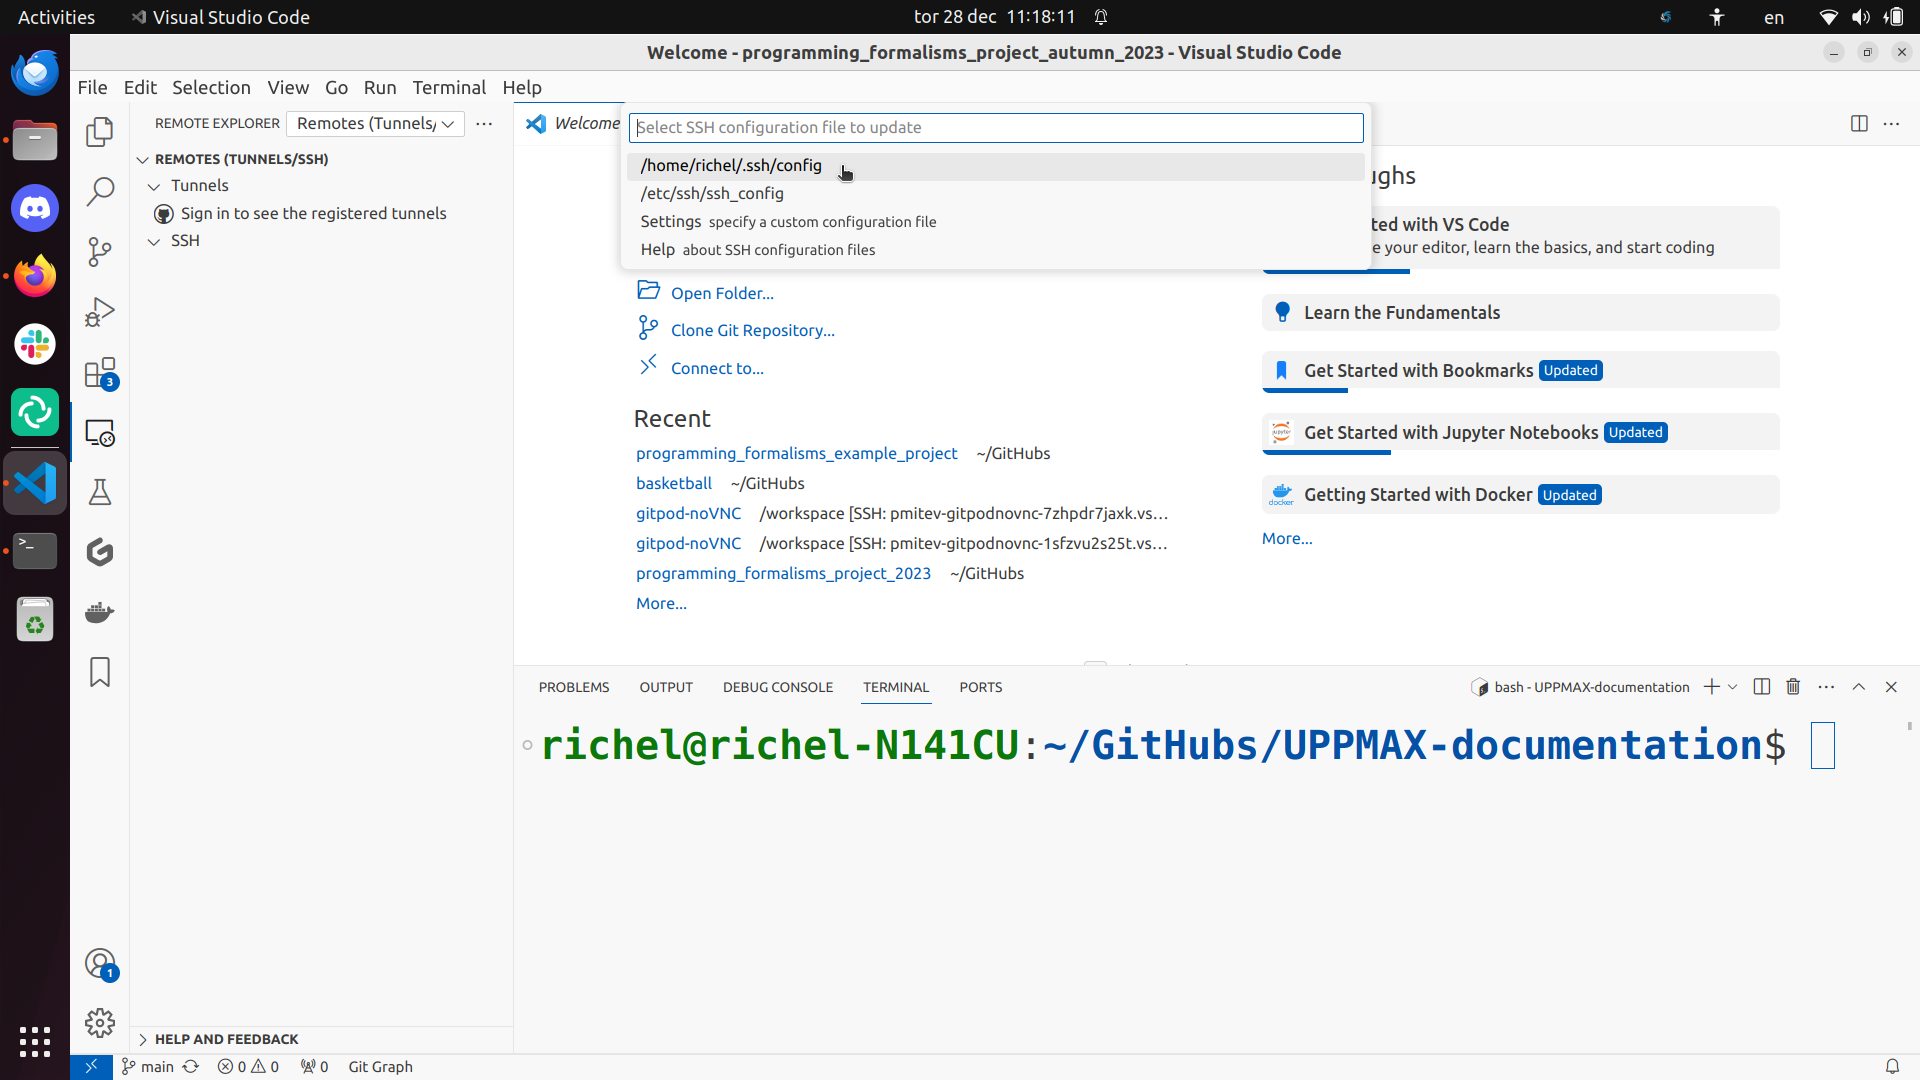This screenshot has width=1920, height=1080.
Task: Open recent programming_formalisms_project_2023
Action: (783, 573)
